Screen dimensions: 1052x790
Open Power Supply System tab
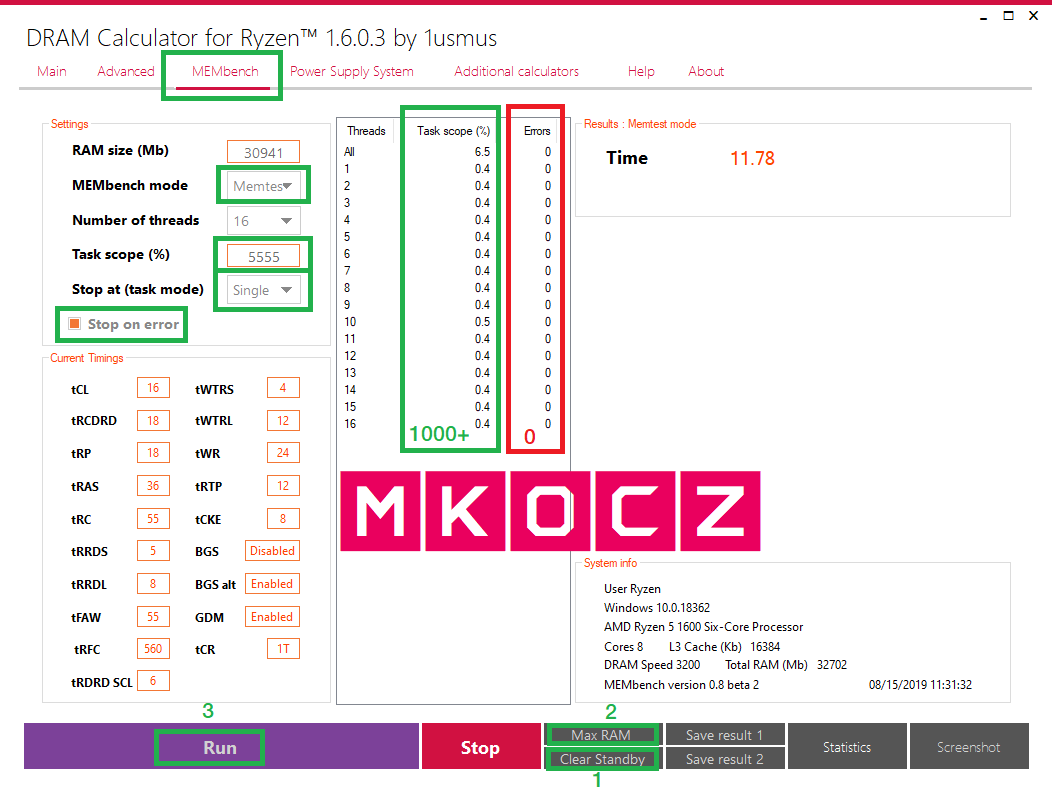coord(352,71)
